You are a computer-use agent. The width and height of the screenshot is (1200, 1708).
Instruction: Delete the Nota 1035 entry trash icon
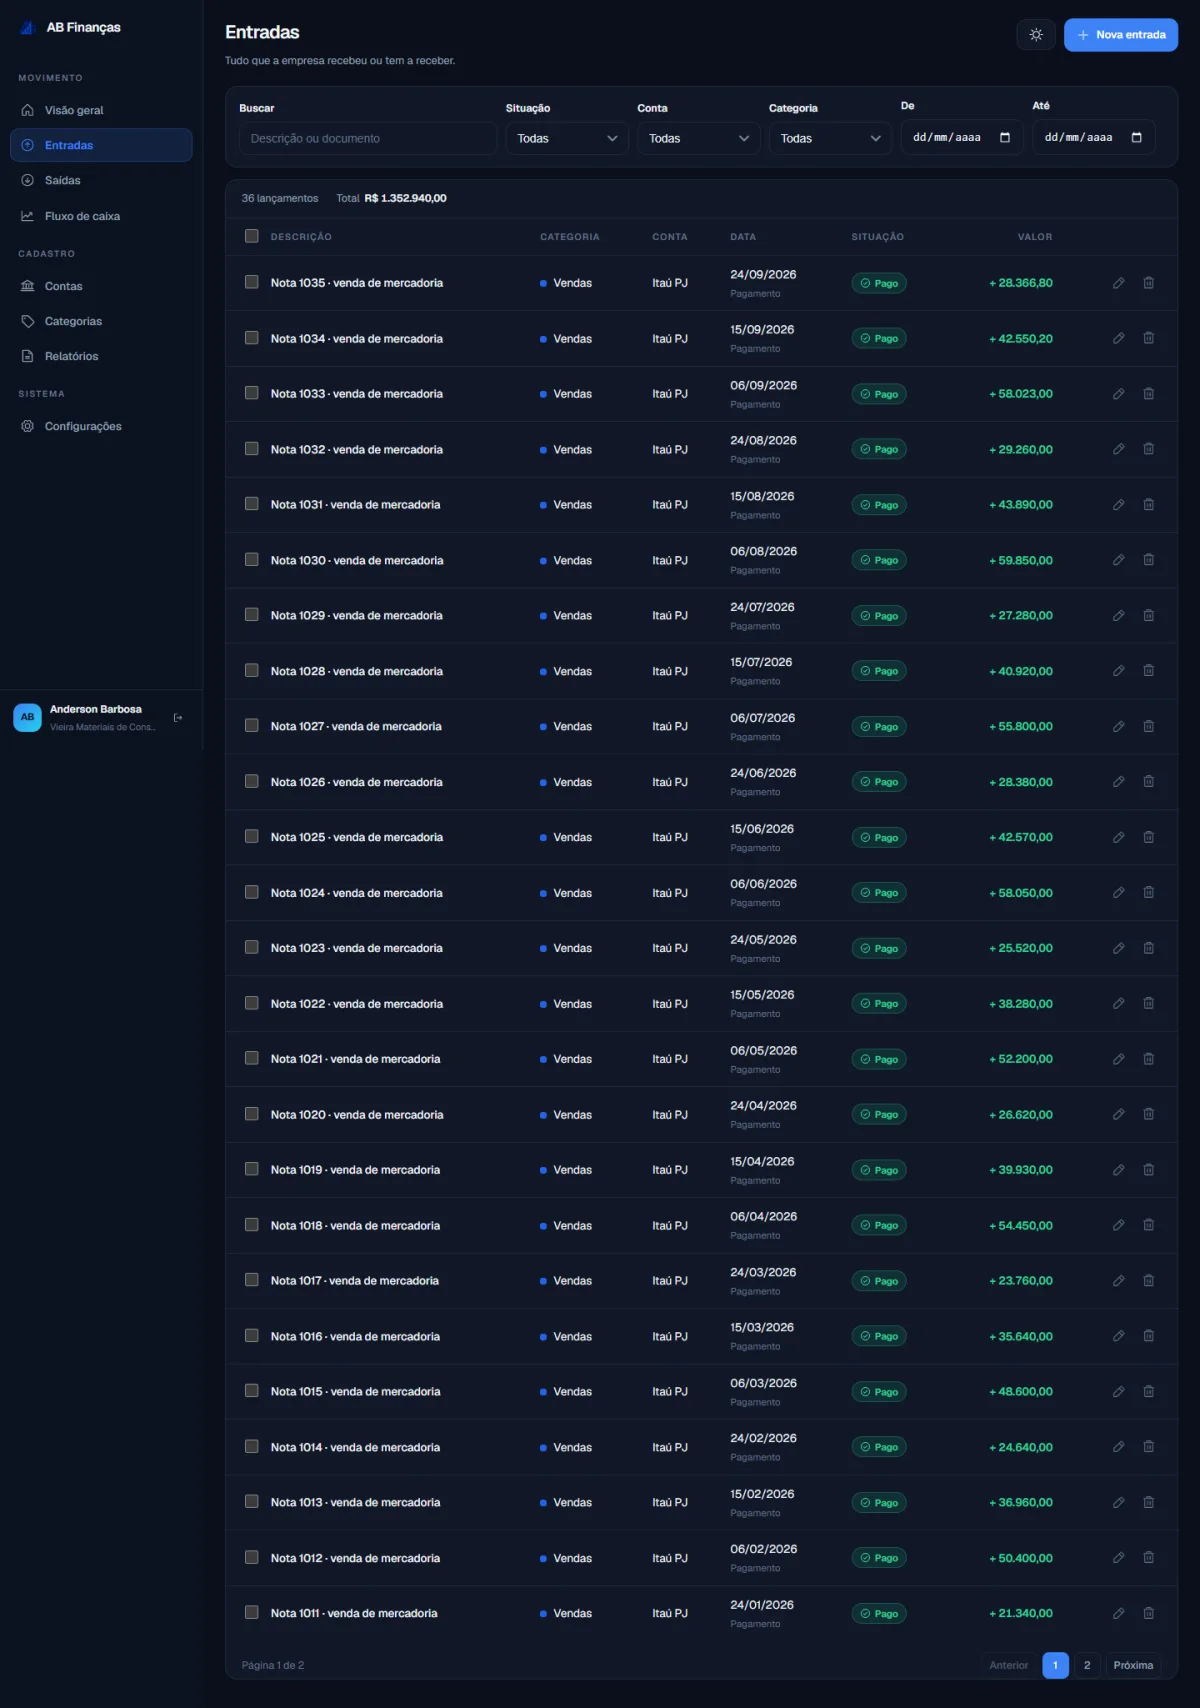coord(1149,283)
